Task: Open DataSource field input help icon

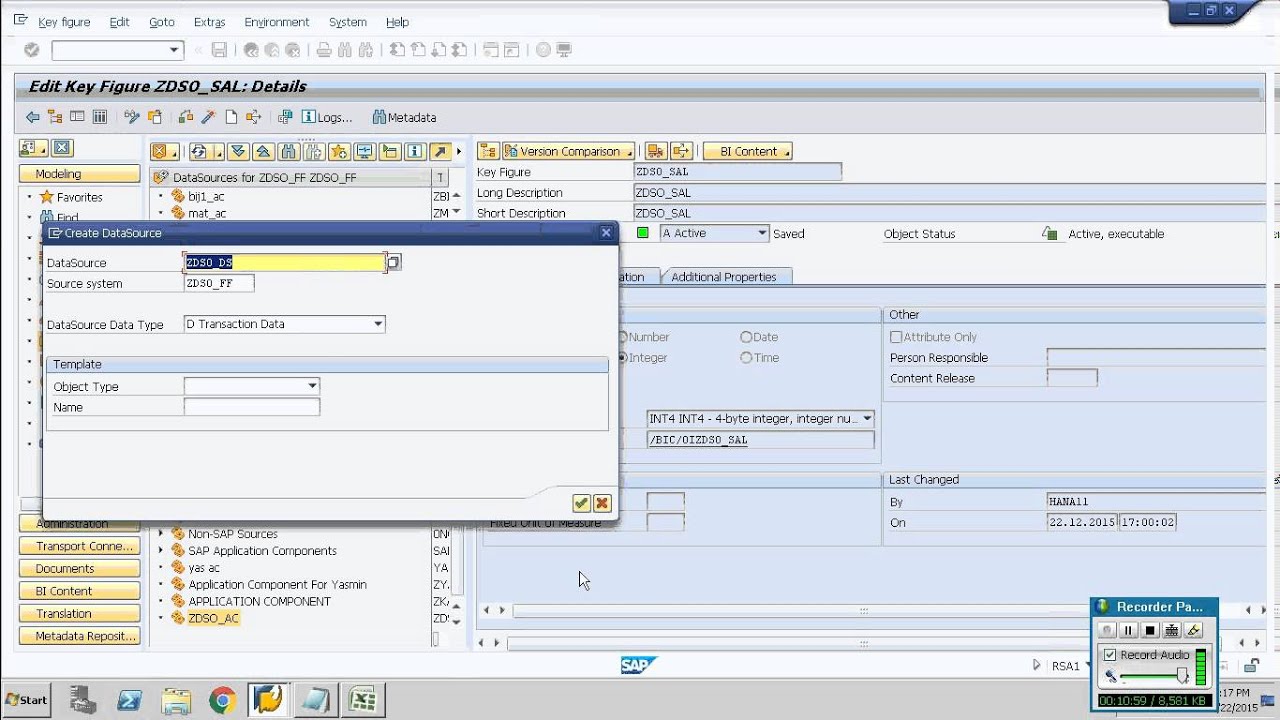Action: tap(394, 262)
